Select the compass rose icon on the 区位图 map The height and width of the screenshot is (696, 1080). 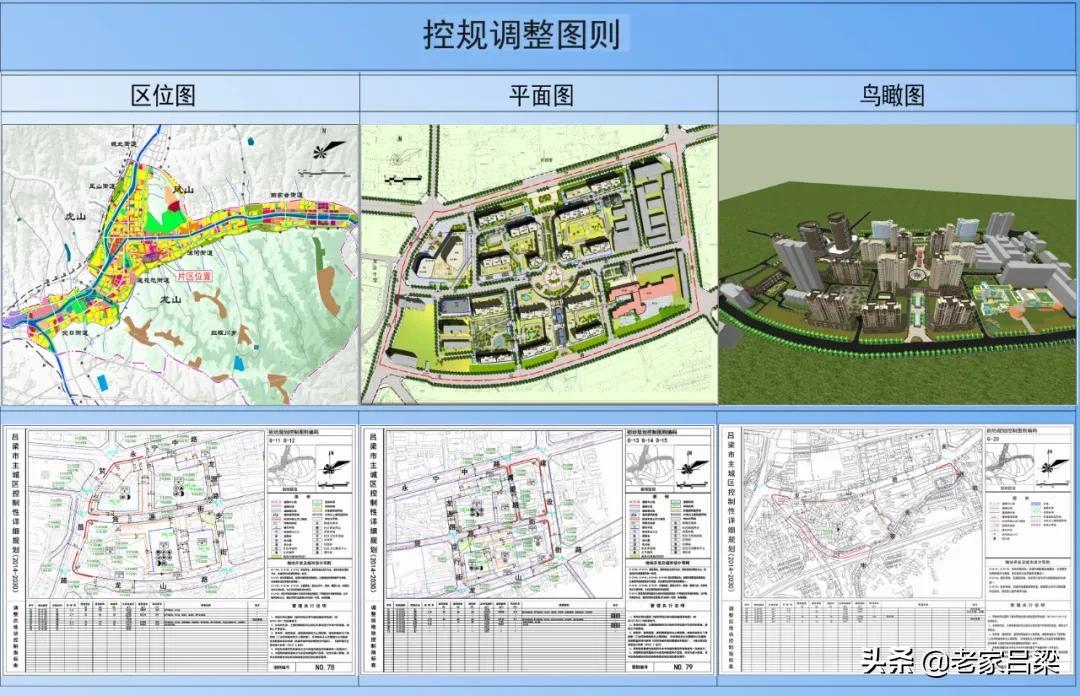click(x=320, y=152)
